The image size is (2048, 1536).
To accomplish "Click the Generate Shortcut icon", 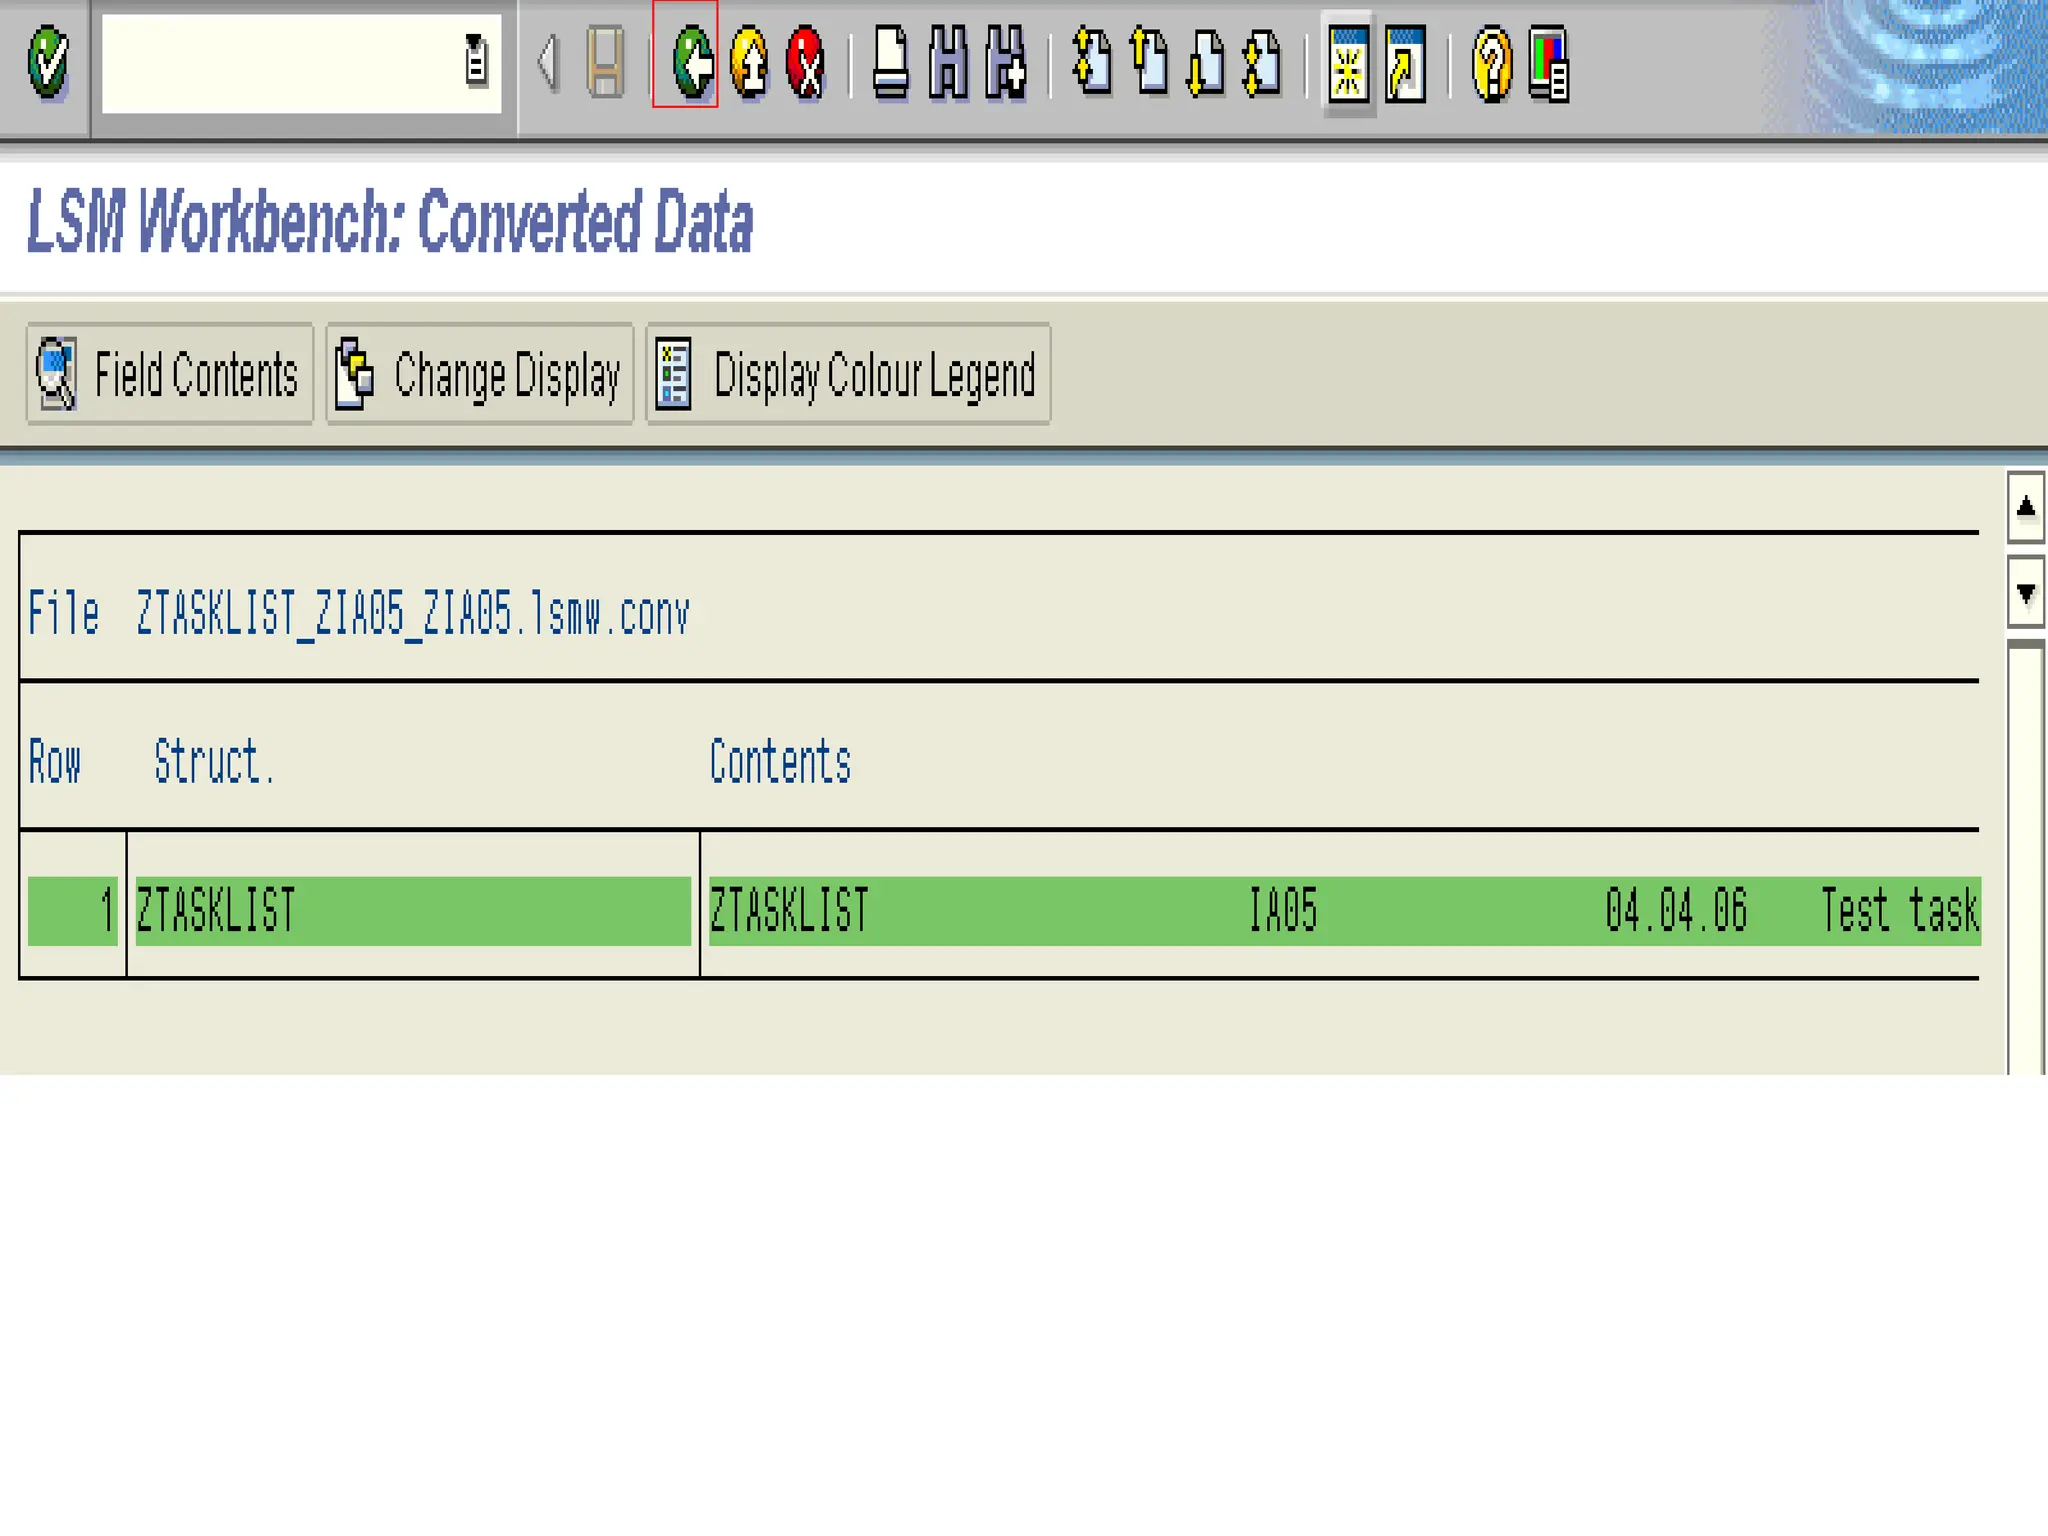I will tap(1405, 63).
